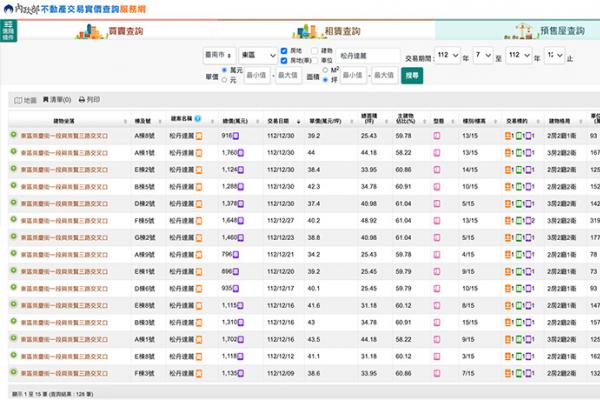Click purple icon beside total price 1,648
Screen dimensions: 600x400
click(x=241, y=220)
